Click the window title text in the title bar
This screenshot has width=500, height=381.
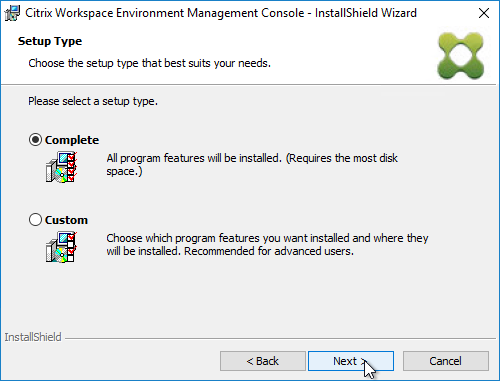pos(221,13)
